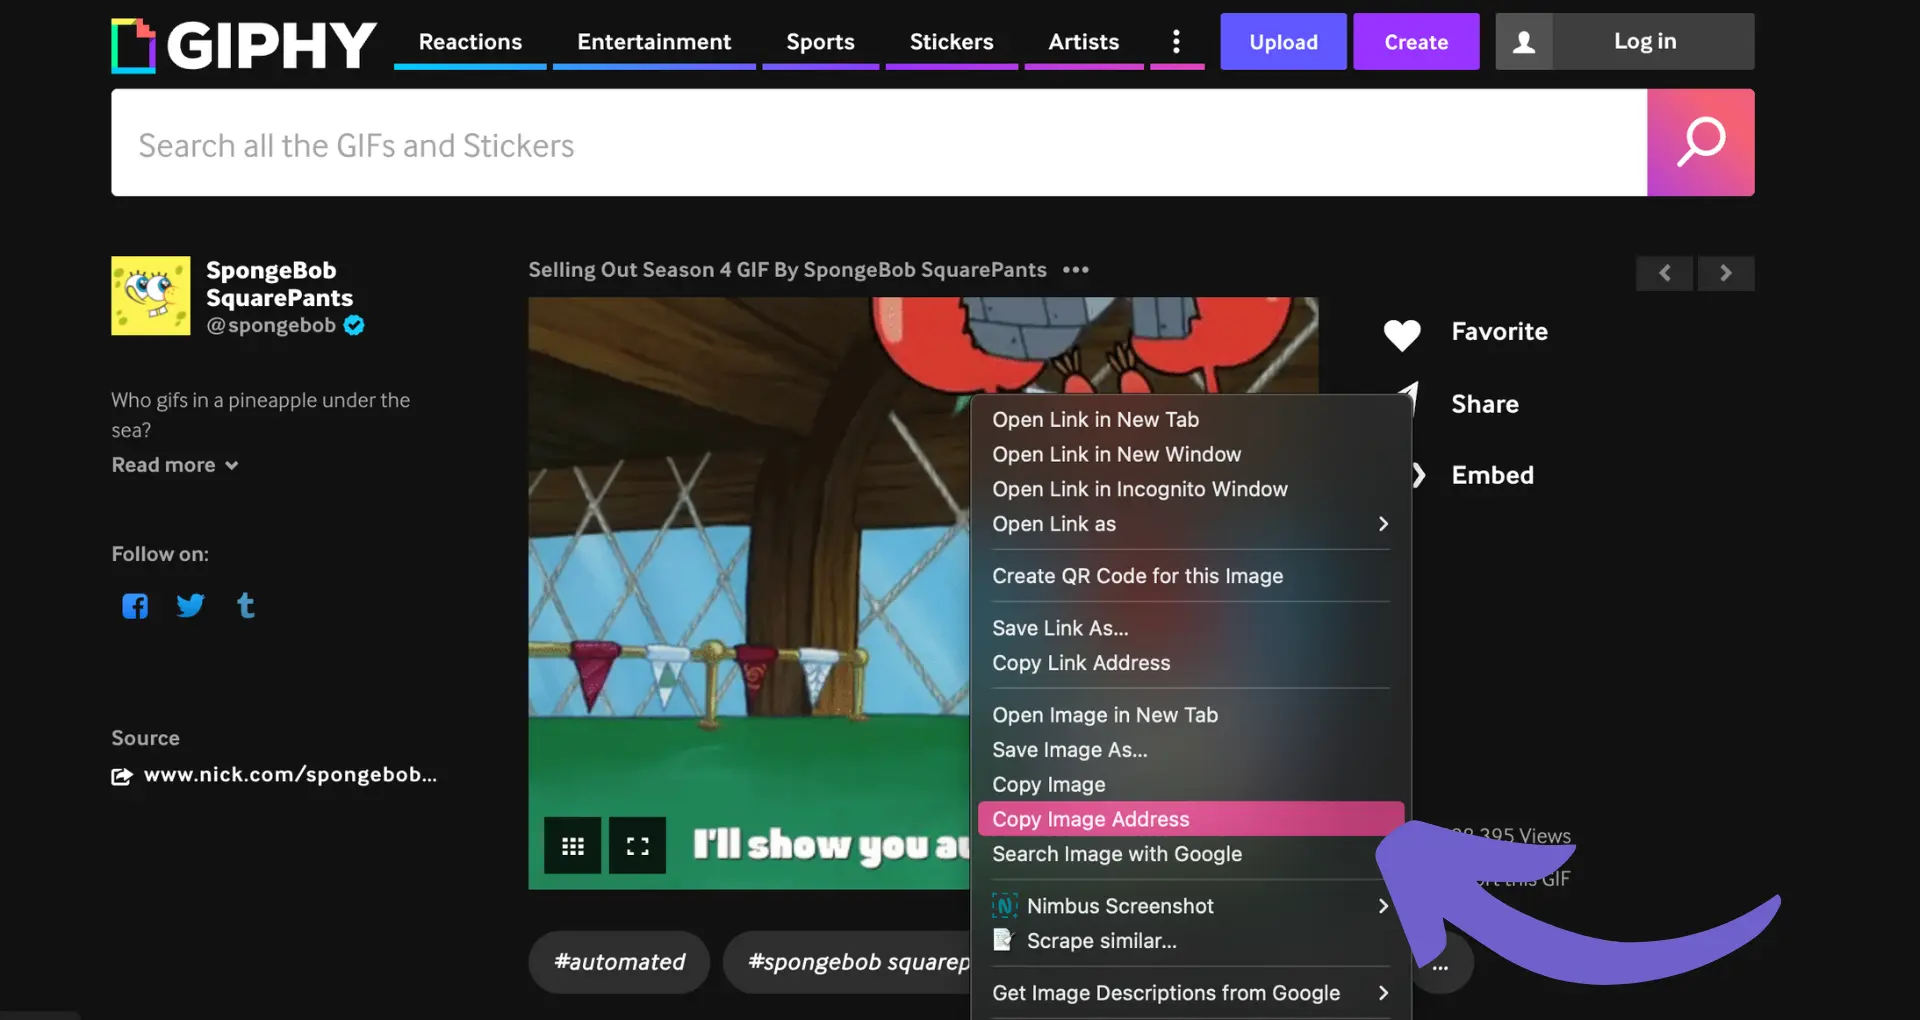Open the Stickers category
Viewport: 1920px width, 1020px height.
click(x=951, y=42)
